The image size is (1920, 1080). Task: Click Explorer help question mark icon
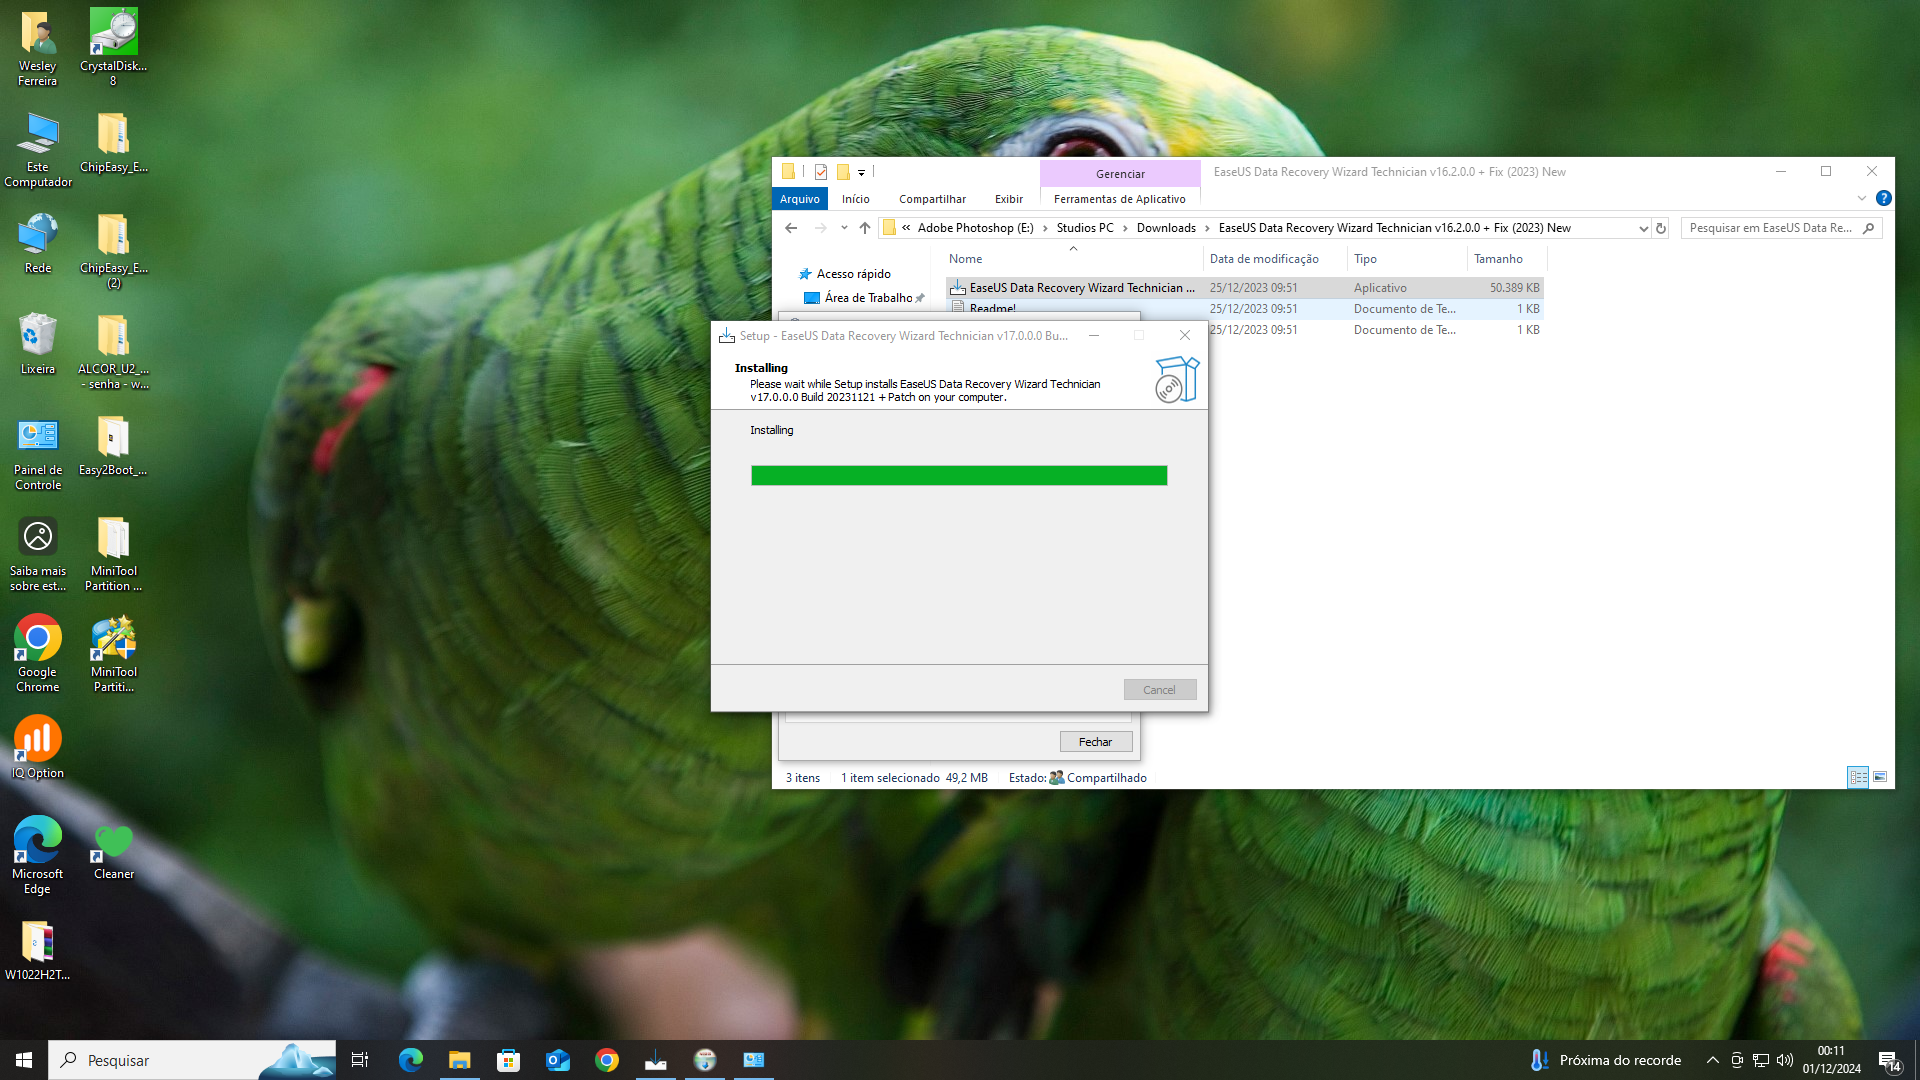[x=1883, y=198]
